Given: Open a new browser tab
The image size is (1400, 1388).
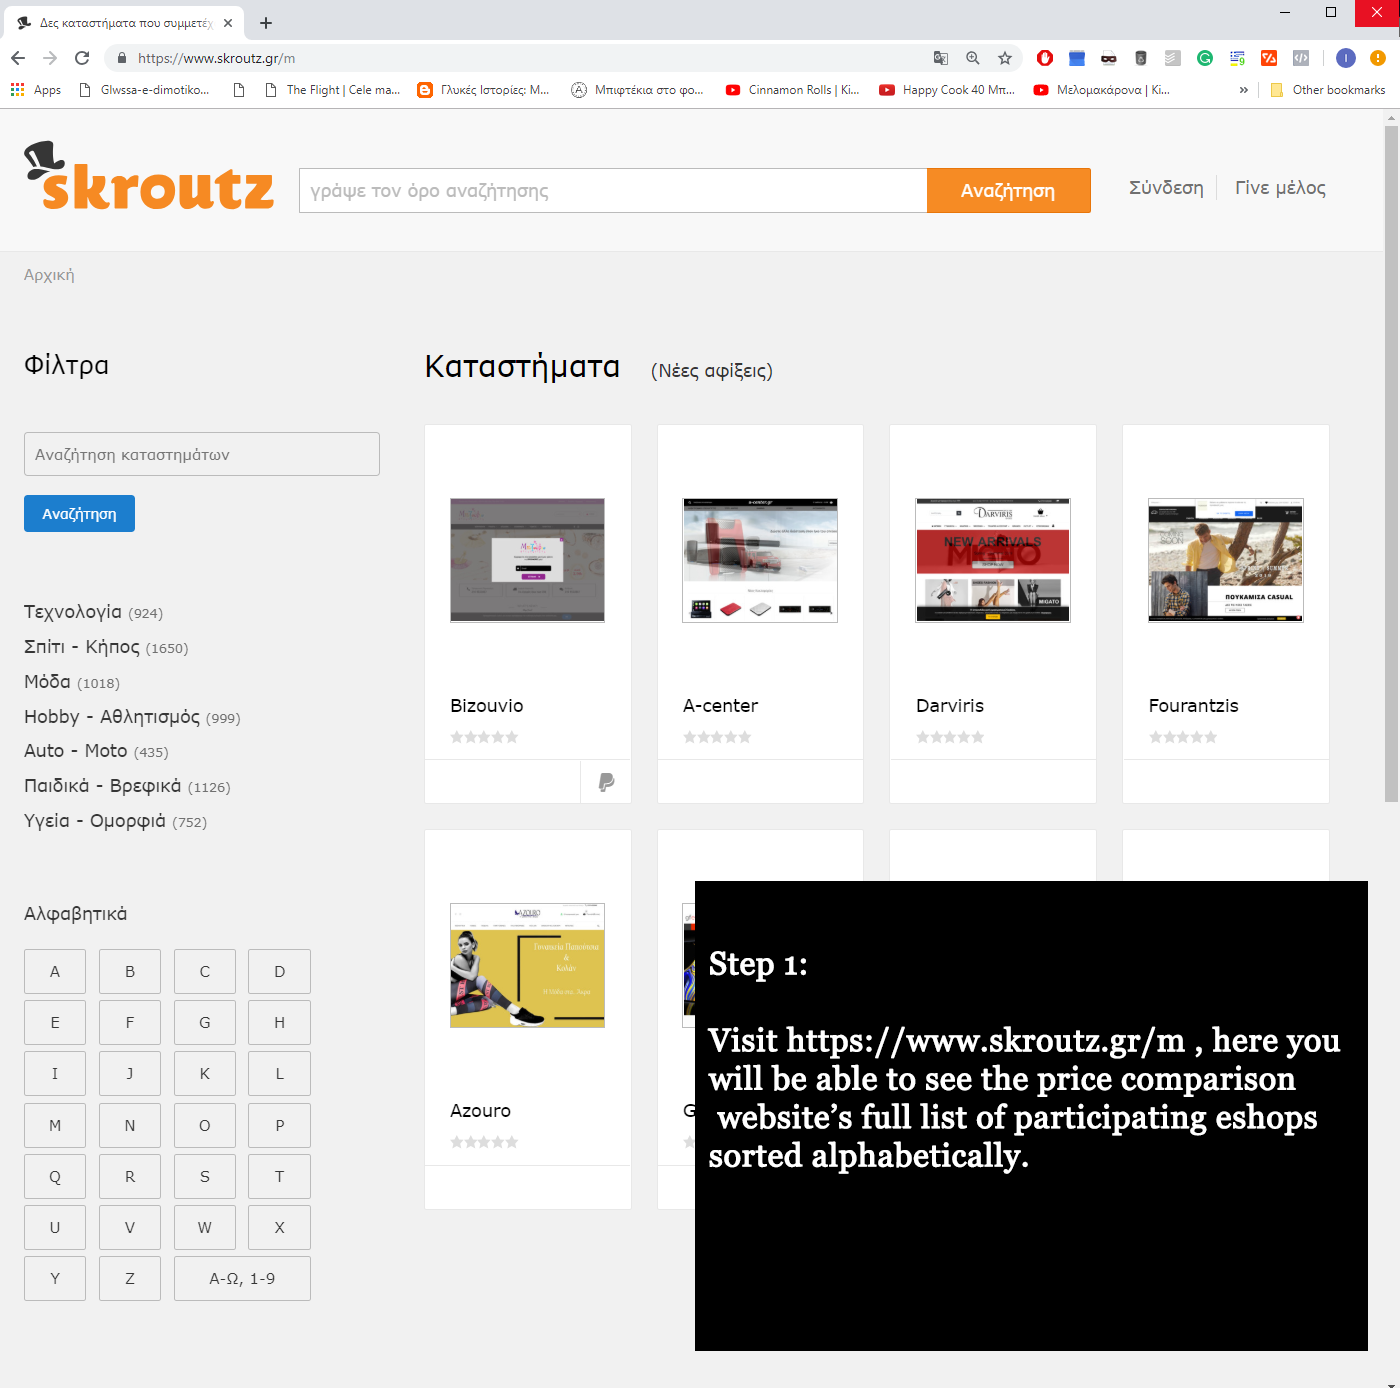Looking at the screenshot, I should point(266,23).
